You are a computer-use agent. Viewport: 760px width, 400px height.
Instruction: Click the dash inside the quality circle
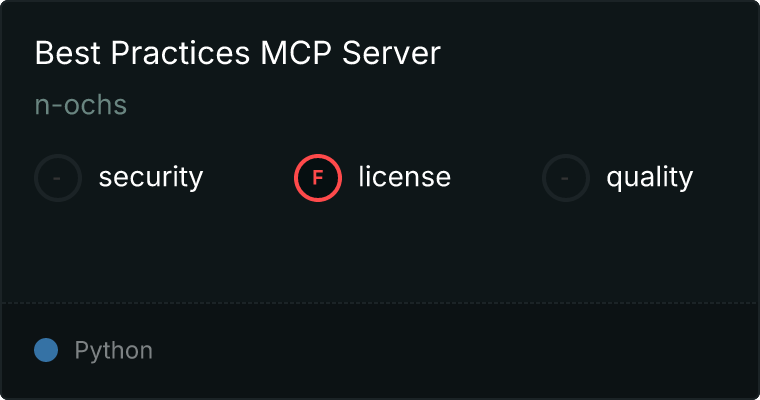click(565, 178)
